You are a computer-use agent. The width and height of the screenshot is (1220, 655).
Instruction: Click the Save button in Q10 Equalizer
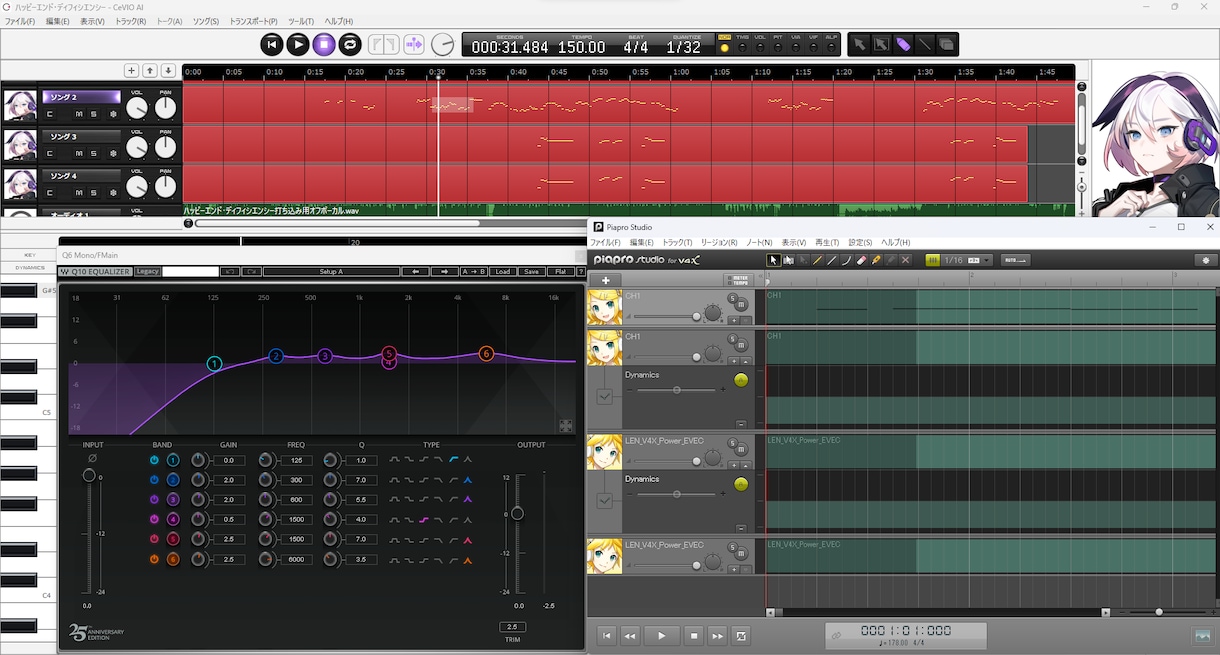pyautogui.click(x=532, y=272)
